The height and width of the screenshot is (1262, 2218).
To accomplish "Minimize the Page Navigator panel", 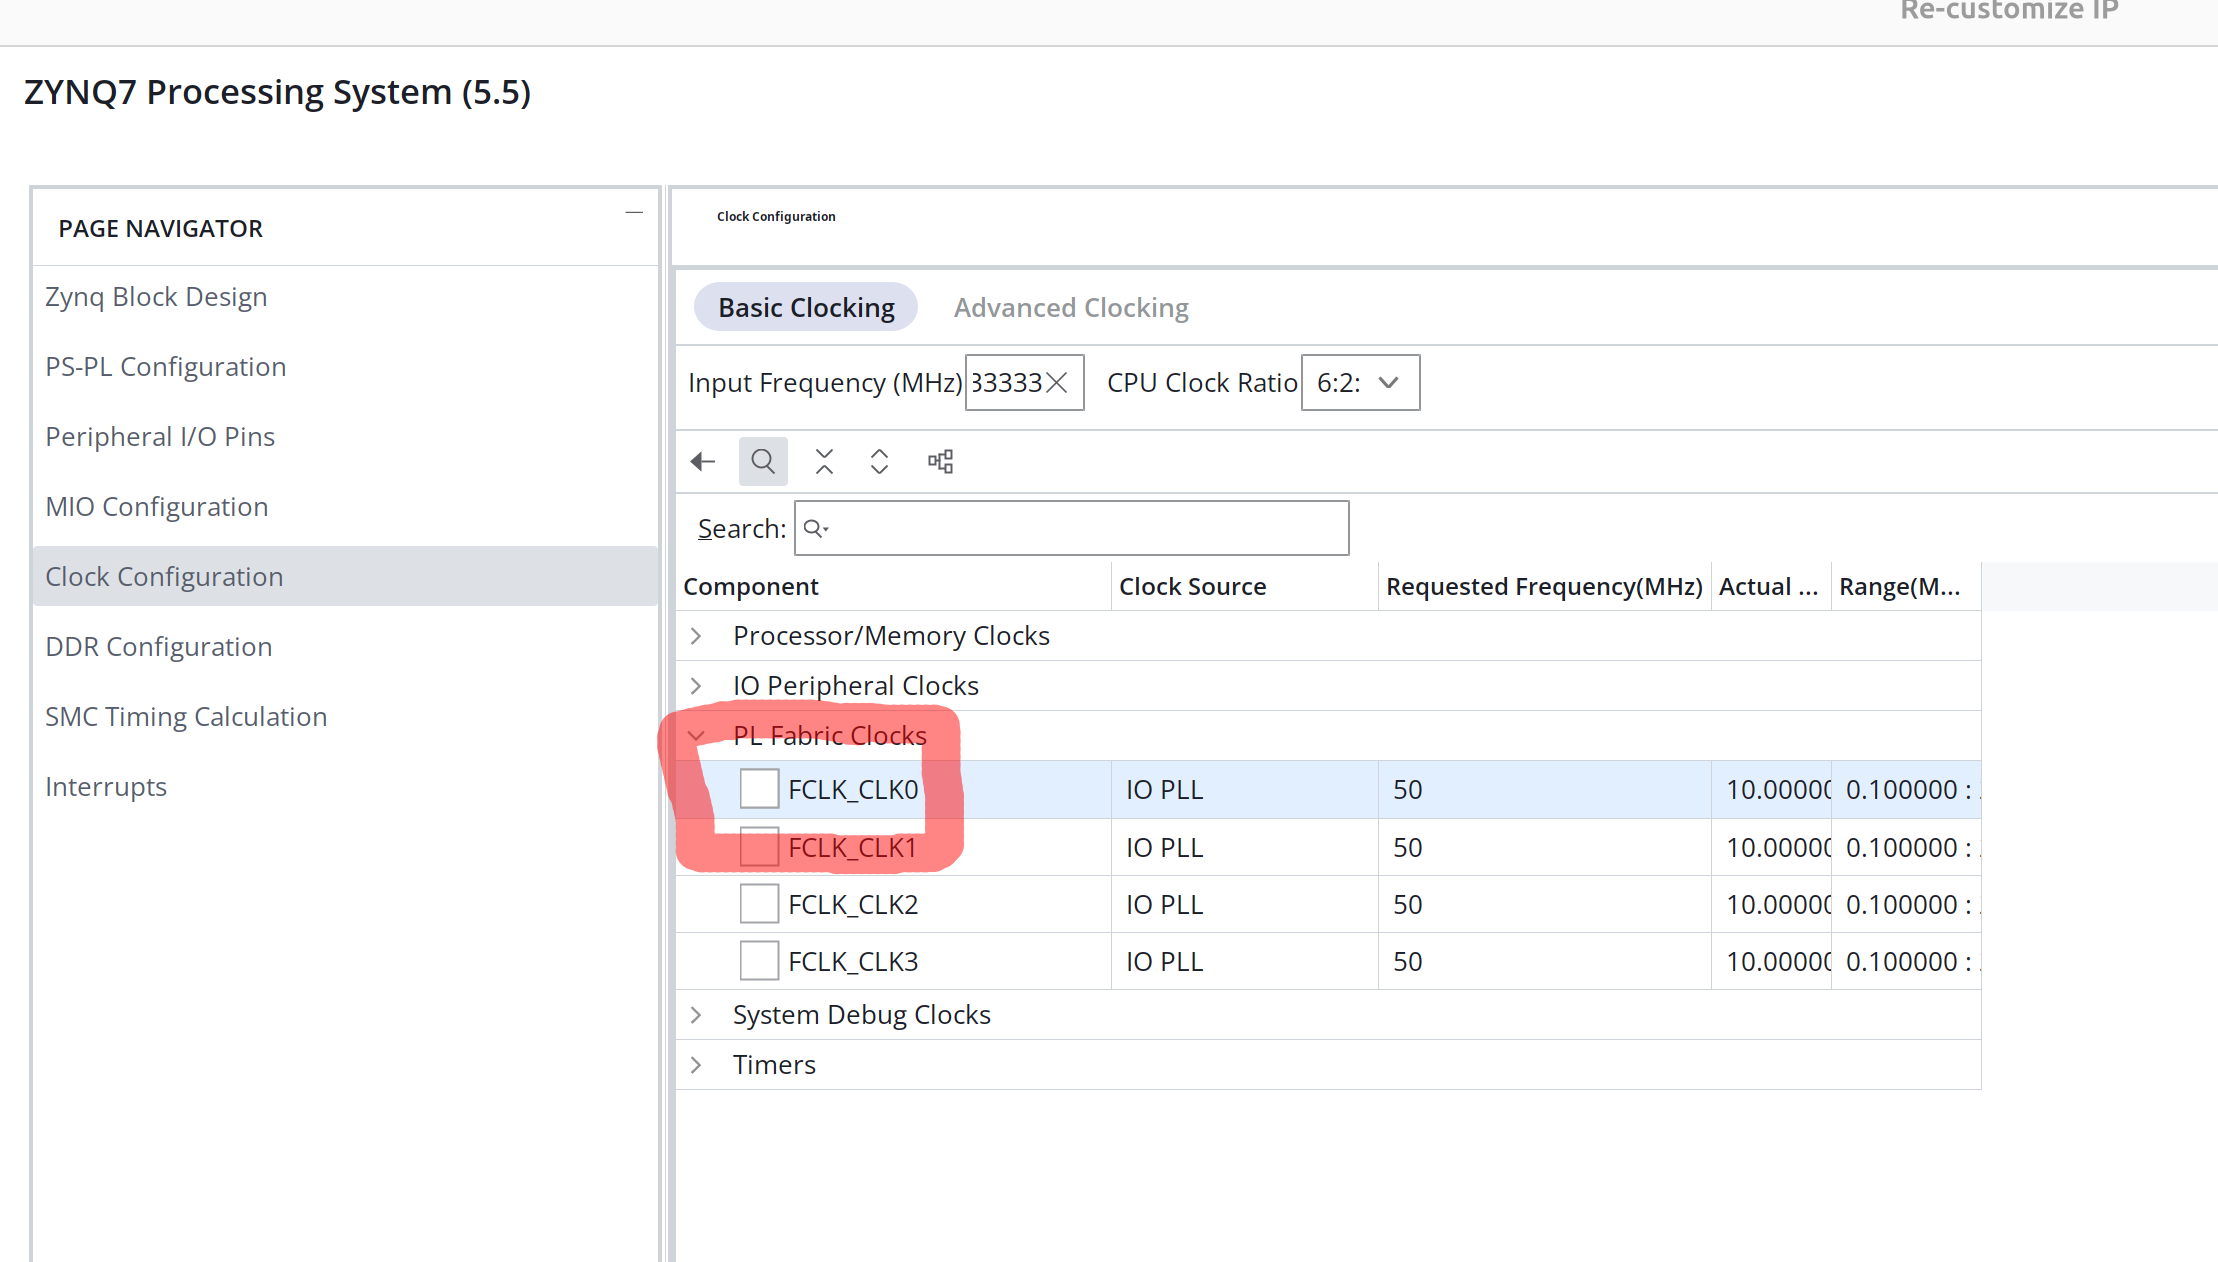I will point(634,212).
